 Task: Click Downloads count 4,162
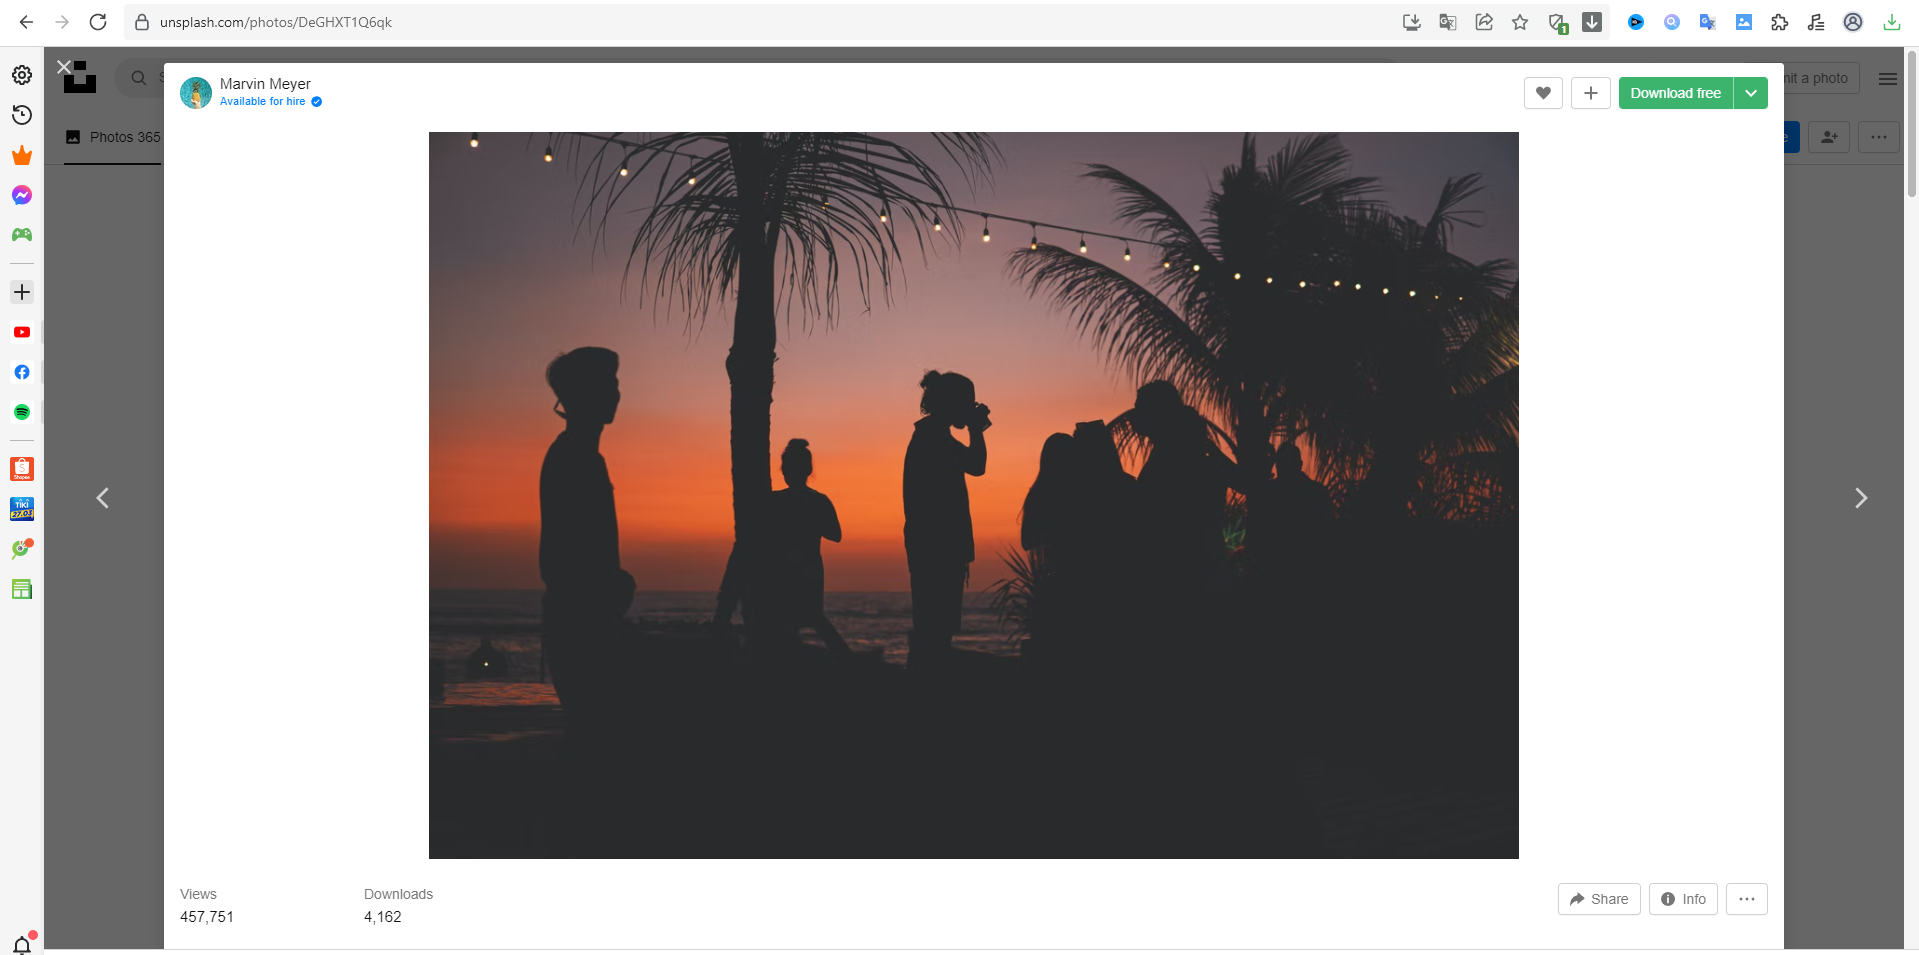pyautogui.click(x=383, y=917)
